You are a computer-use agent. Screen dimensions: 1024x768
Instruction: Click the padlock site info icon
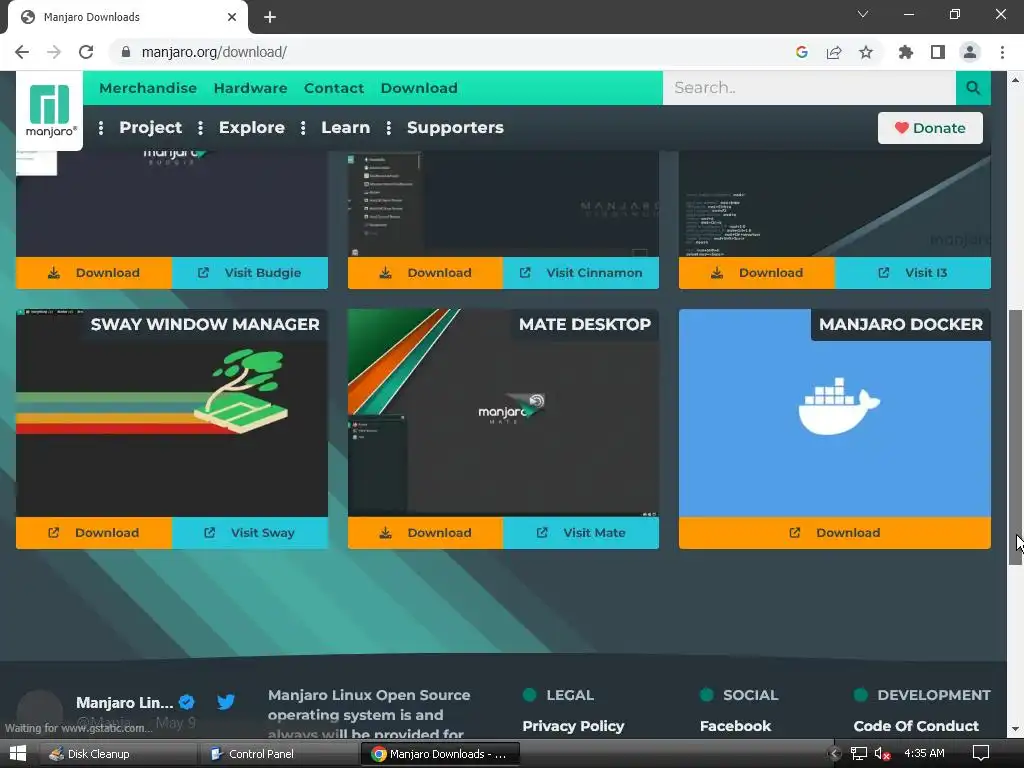coord(126,52)
